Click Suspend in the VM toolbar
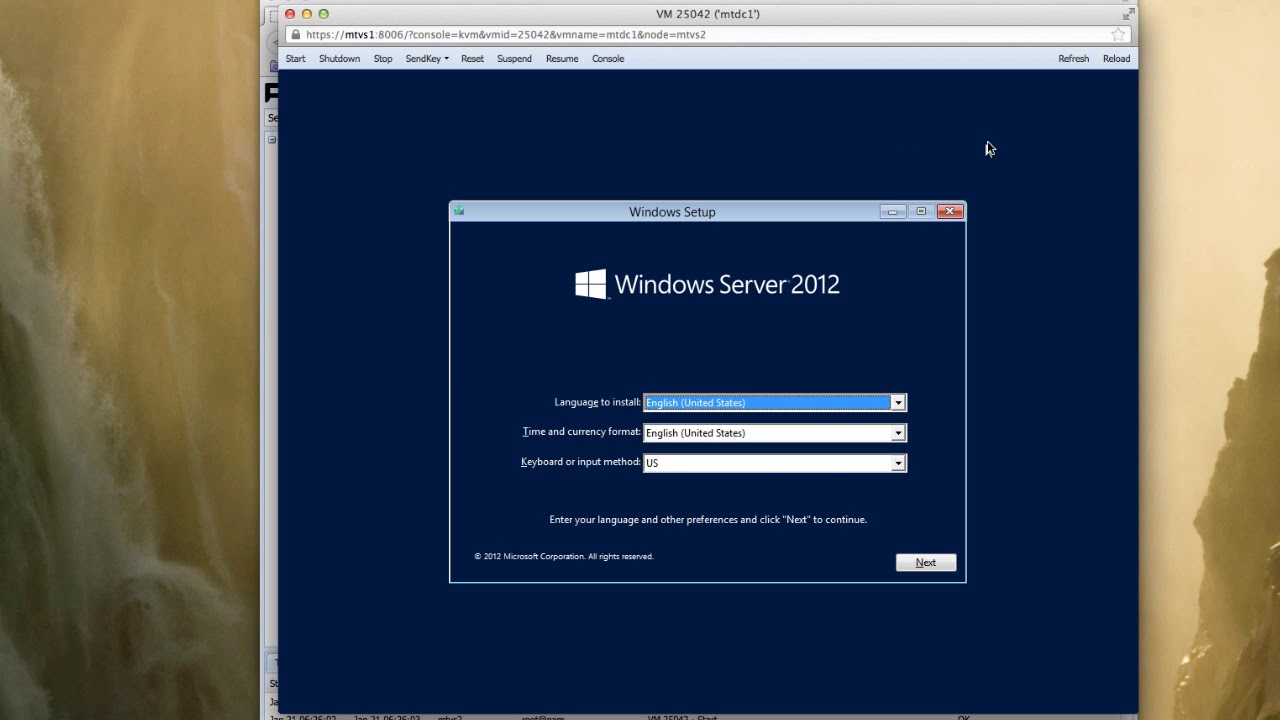1280x720 pixels. tap(514, 59)
